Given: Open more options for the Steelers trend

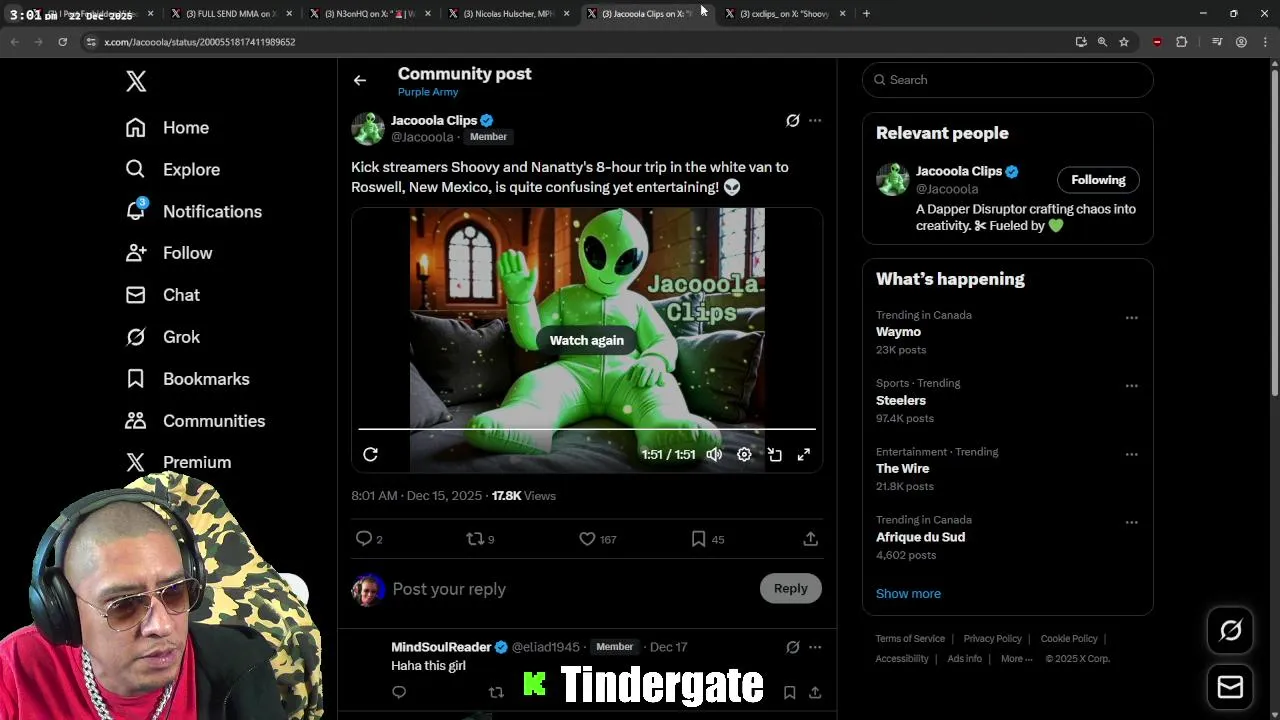Looking at the screenshot, I should click(x=1131, y=386).
